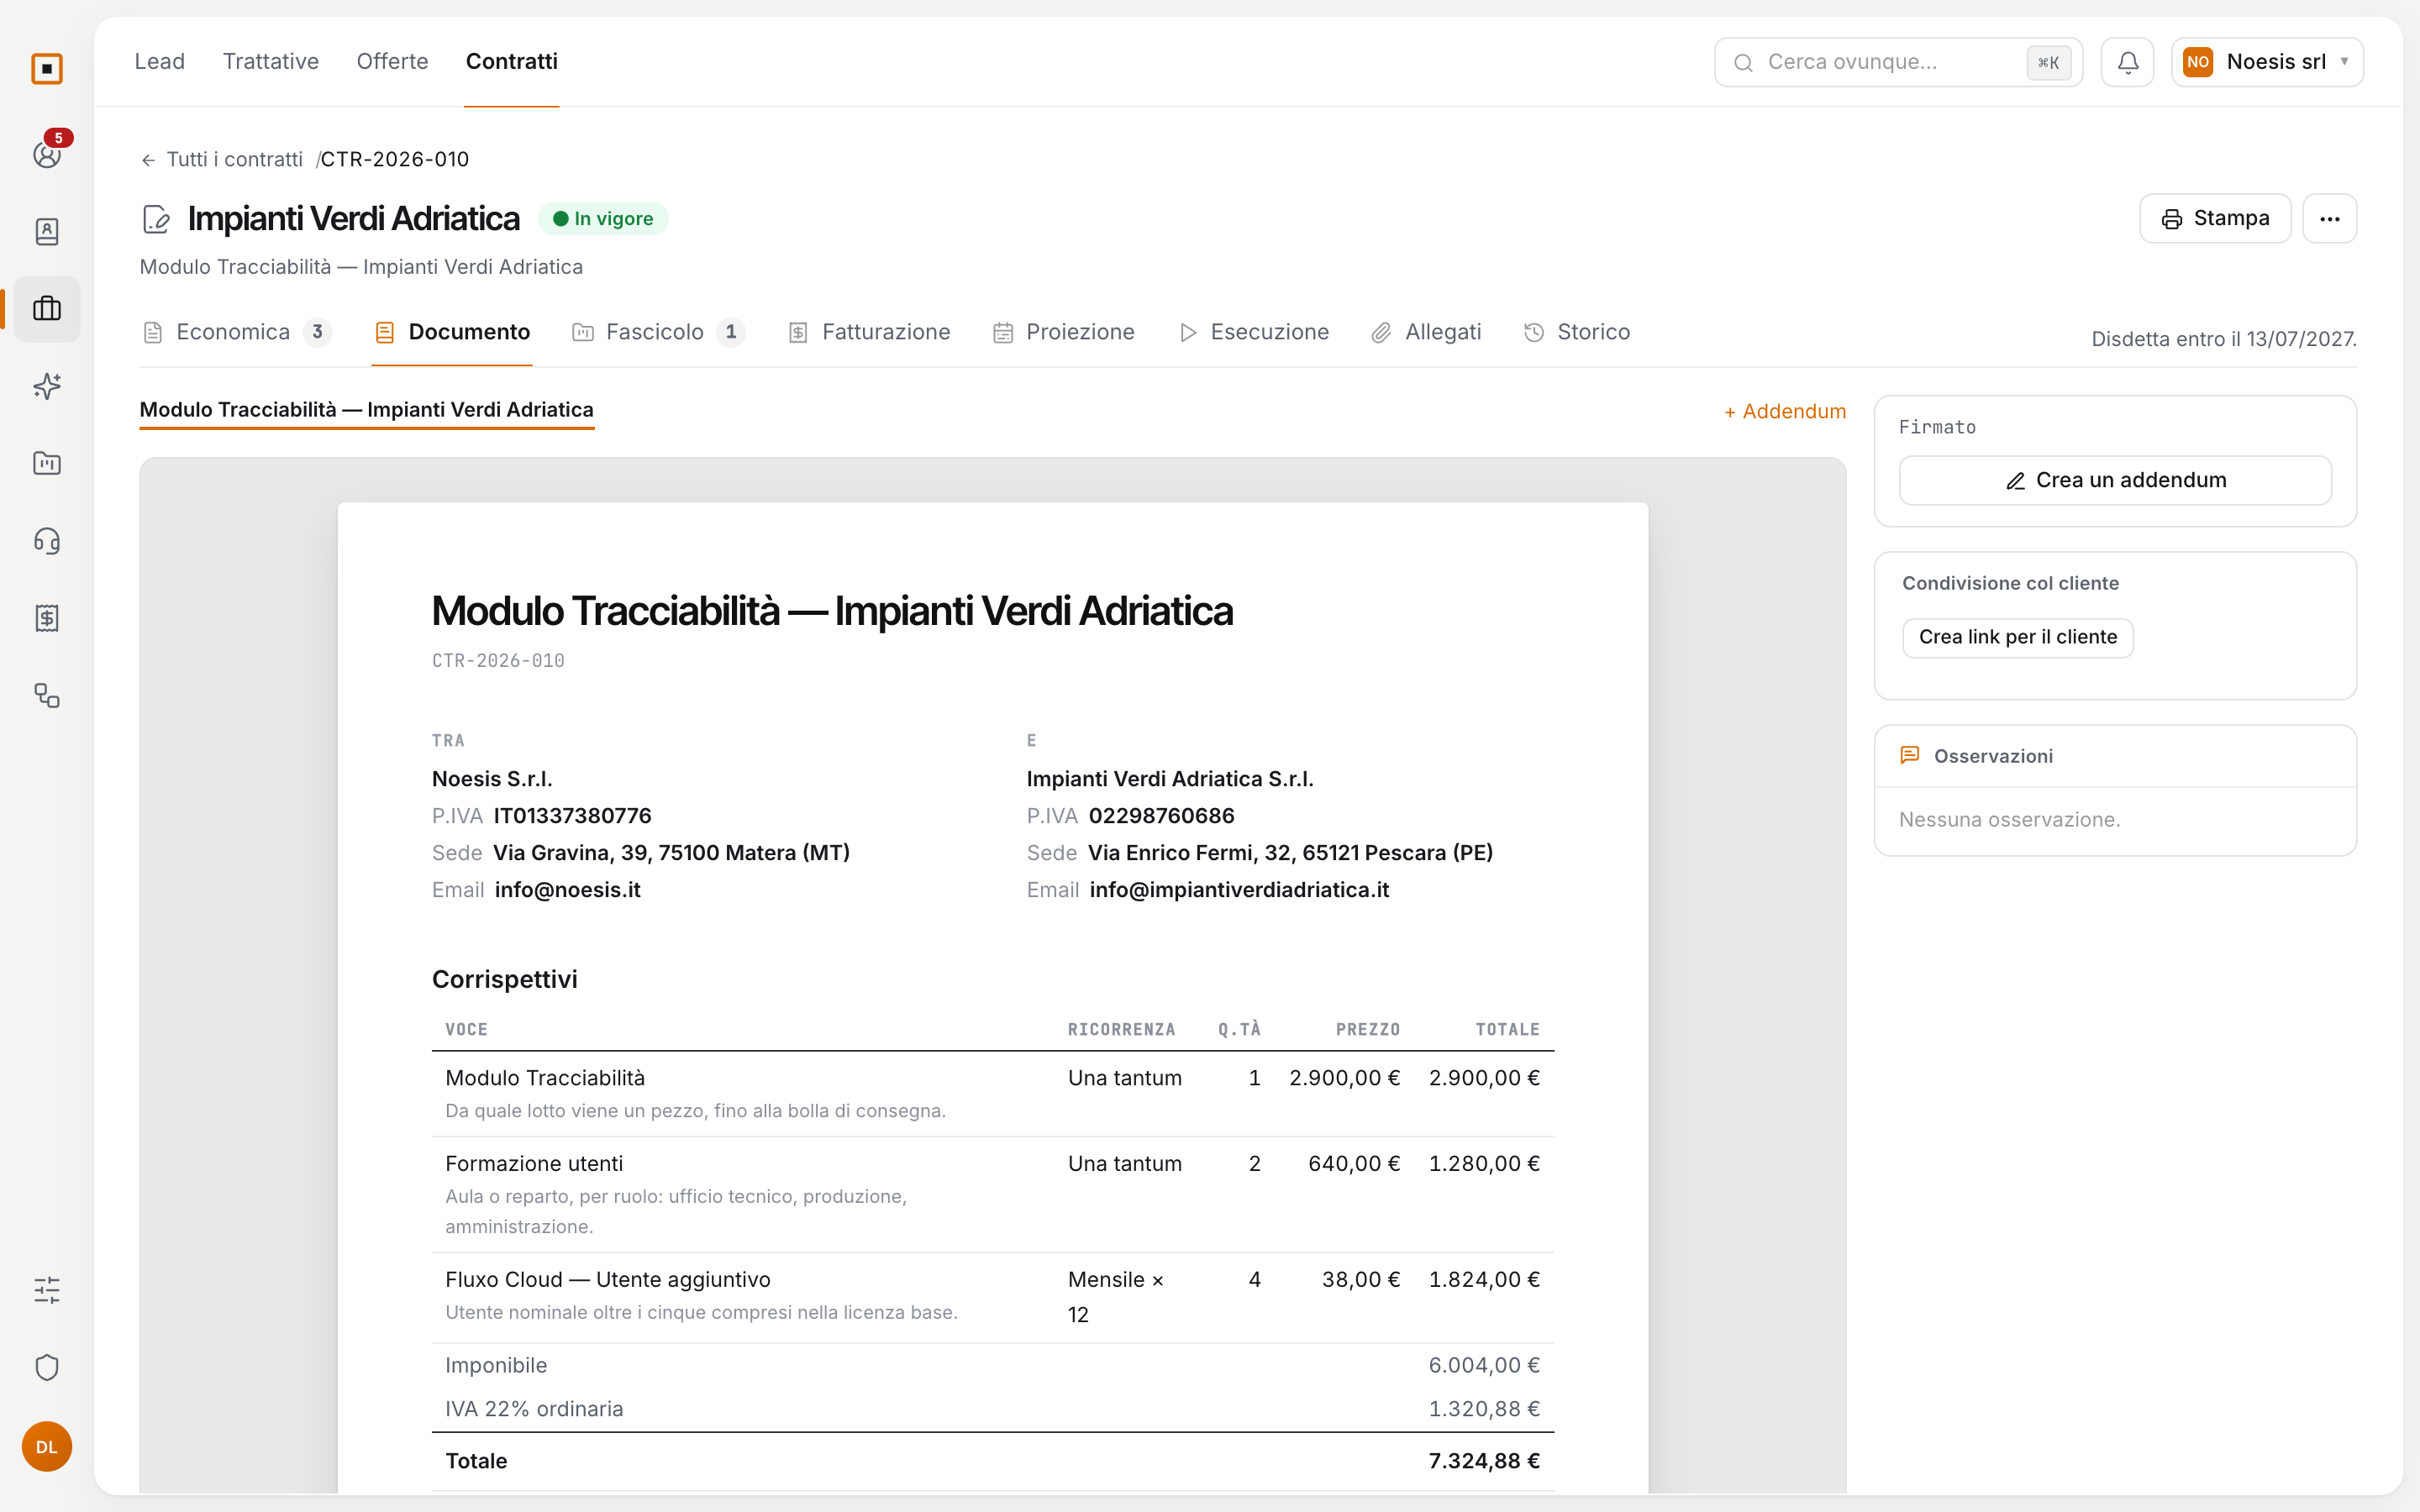Open the notifications bell
The height and width of the screenshot is (1512, 2420).
point(2127,62)
